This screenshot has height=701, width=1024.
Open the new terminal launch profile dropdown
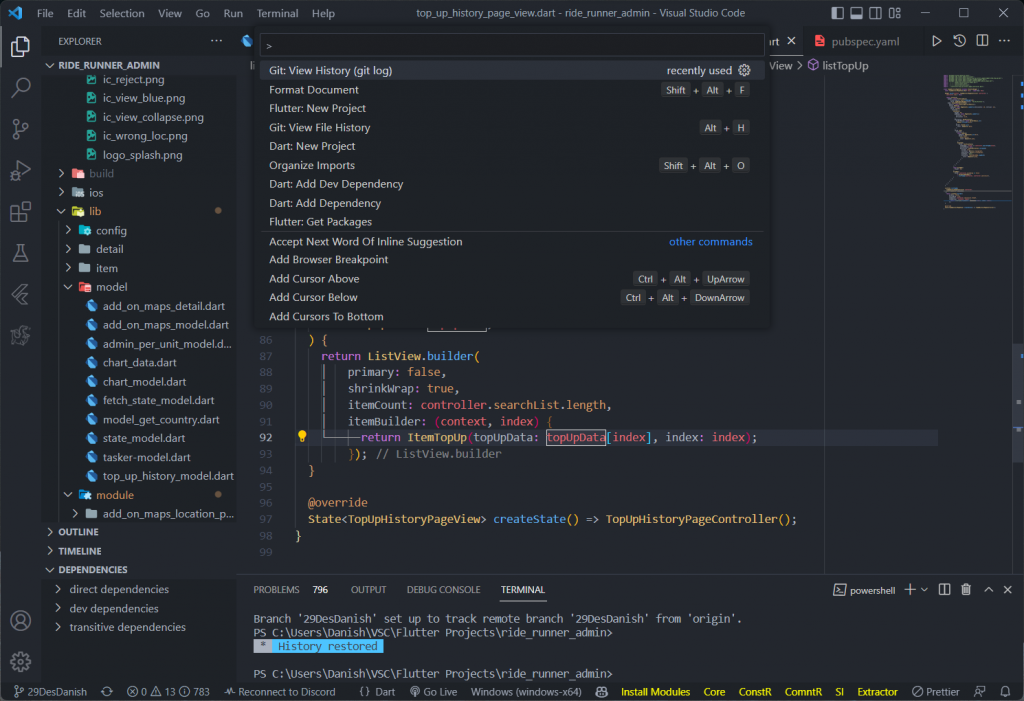924,590
